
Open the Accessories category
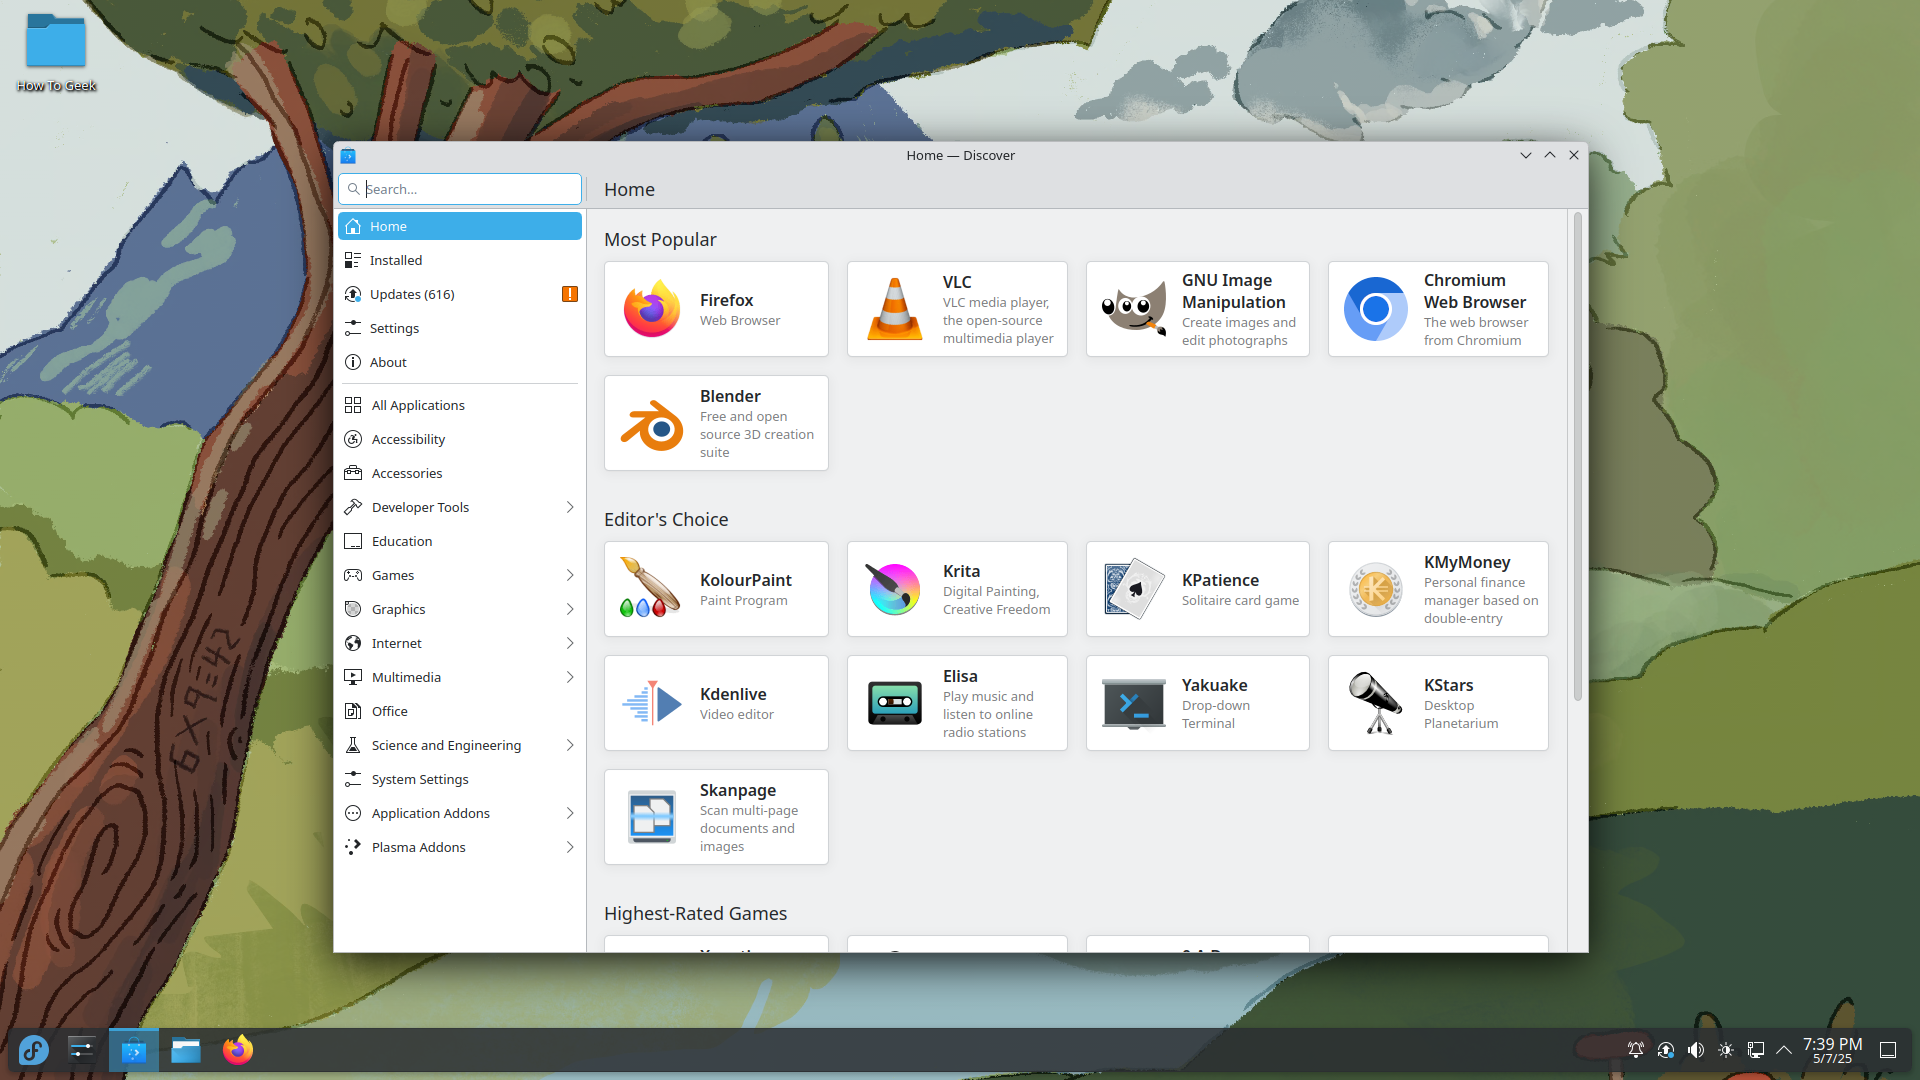[x=460, y=473]
